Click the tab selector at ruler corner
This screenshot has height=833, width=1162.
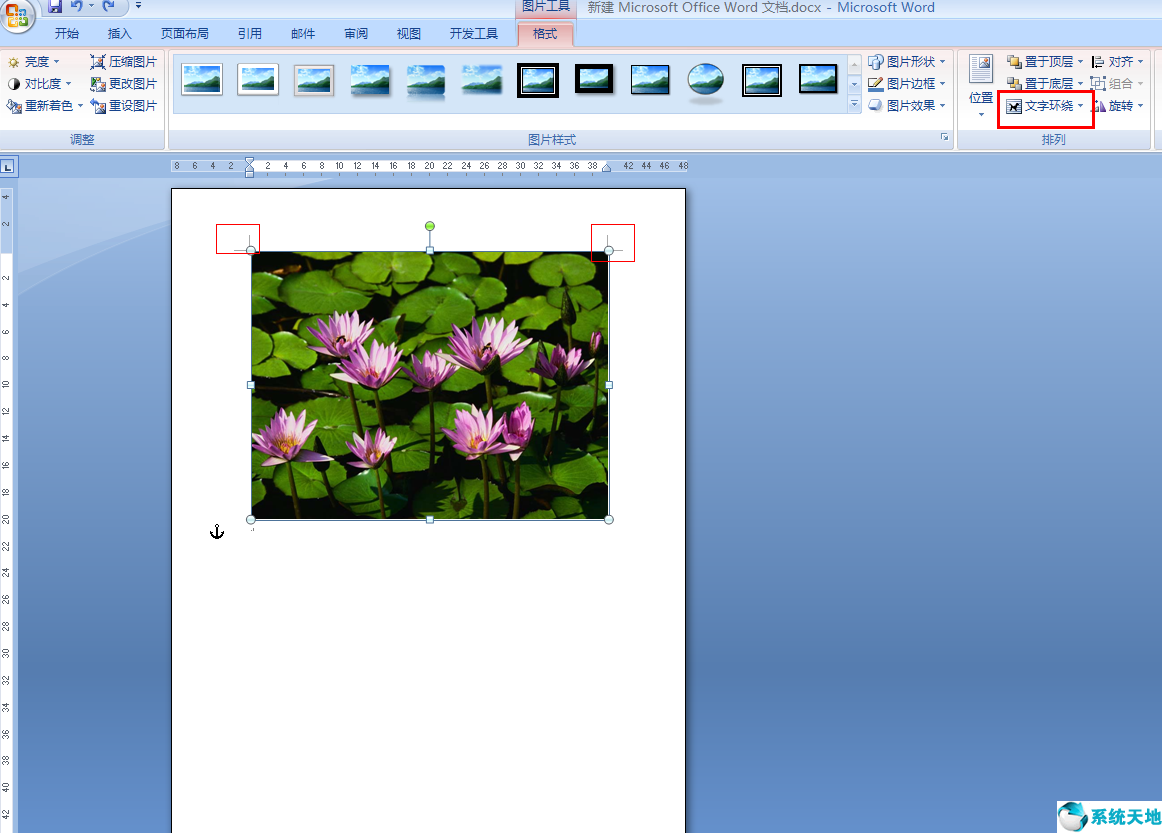pyautogui.click(x=8, y=167)
